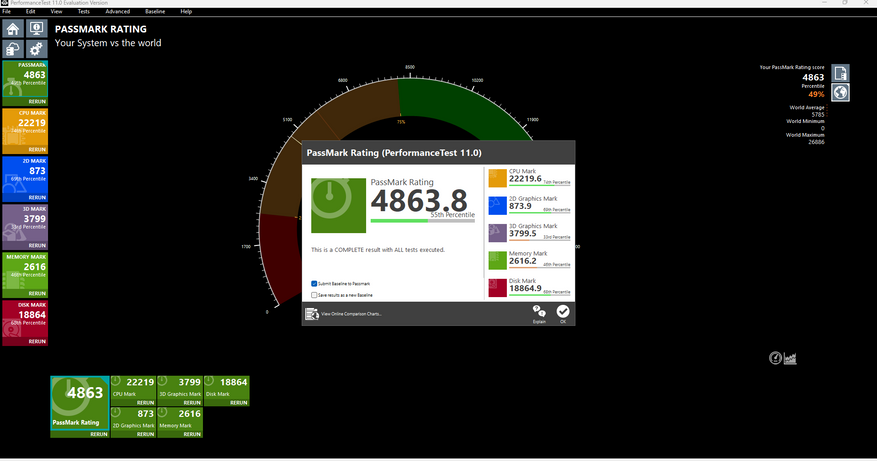Image resolution: width=877 pixels, height=461 pixels.
Task: Click View Online Comparison Charts link
Action: coord(351,314)
